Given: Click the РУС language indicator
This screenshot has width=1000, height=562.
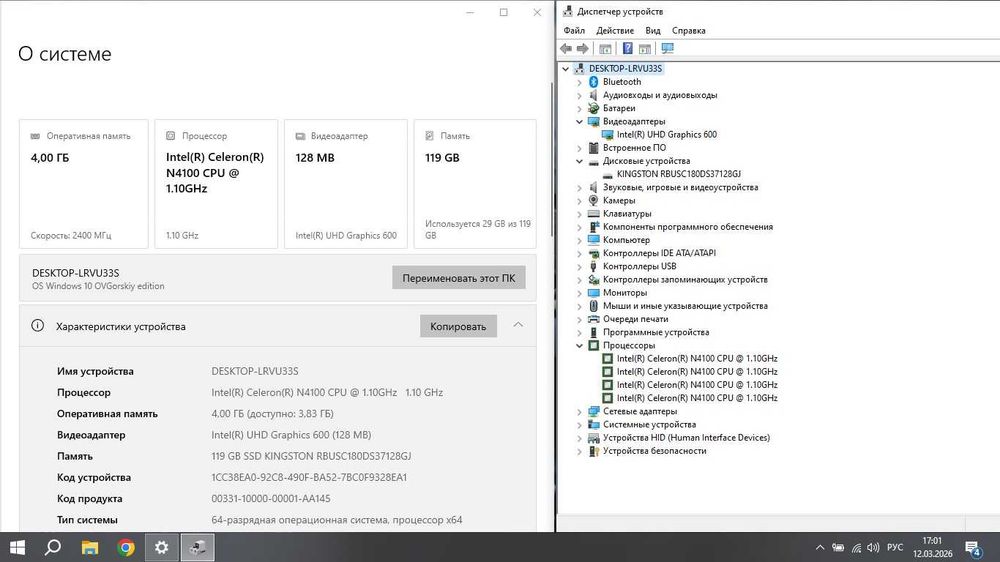Looking at the screenshot, I should [895, 547].
